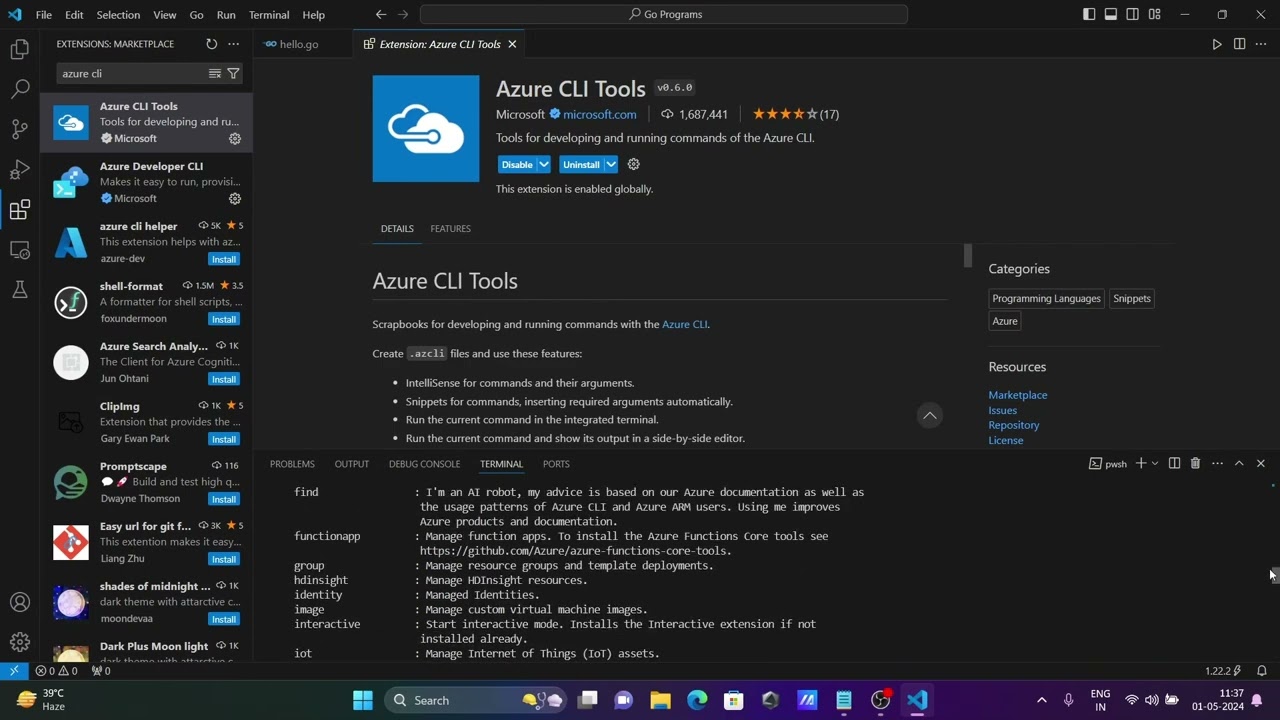This screenshot has width=1280, height=720.
Task: Open Manage gear in activity bar
Action: (20, 642)
